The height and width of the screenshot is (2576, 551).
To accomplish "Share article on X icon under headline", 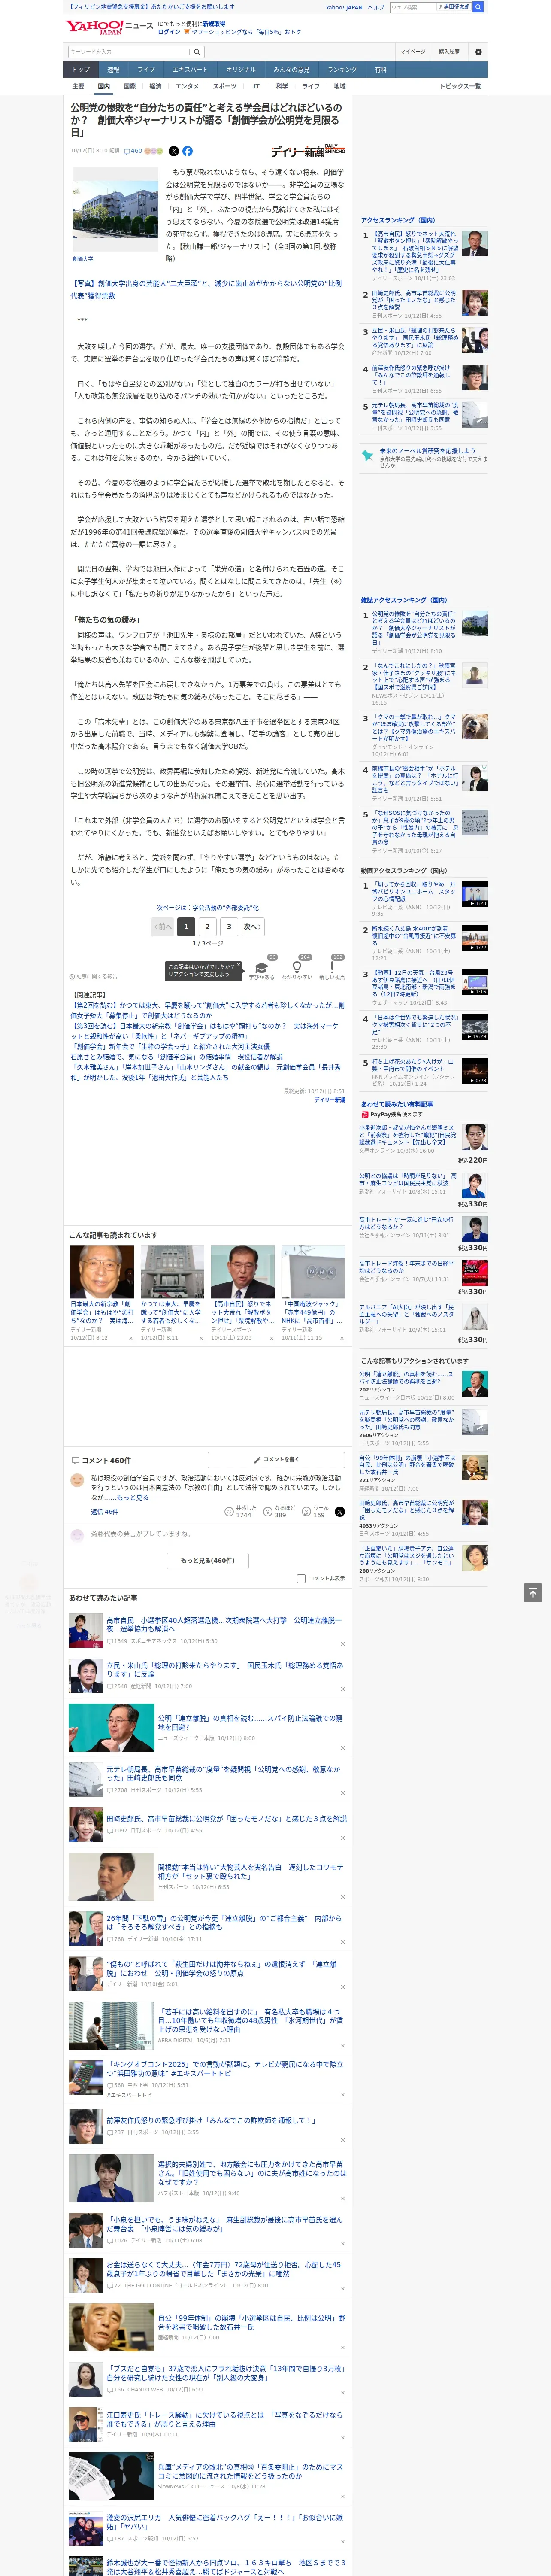I will pyautogui.click(x=173, y=151).
